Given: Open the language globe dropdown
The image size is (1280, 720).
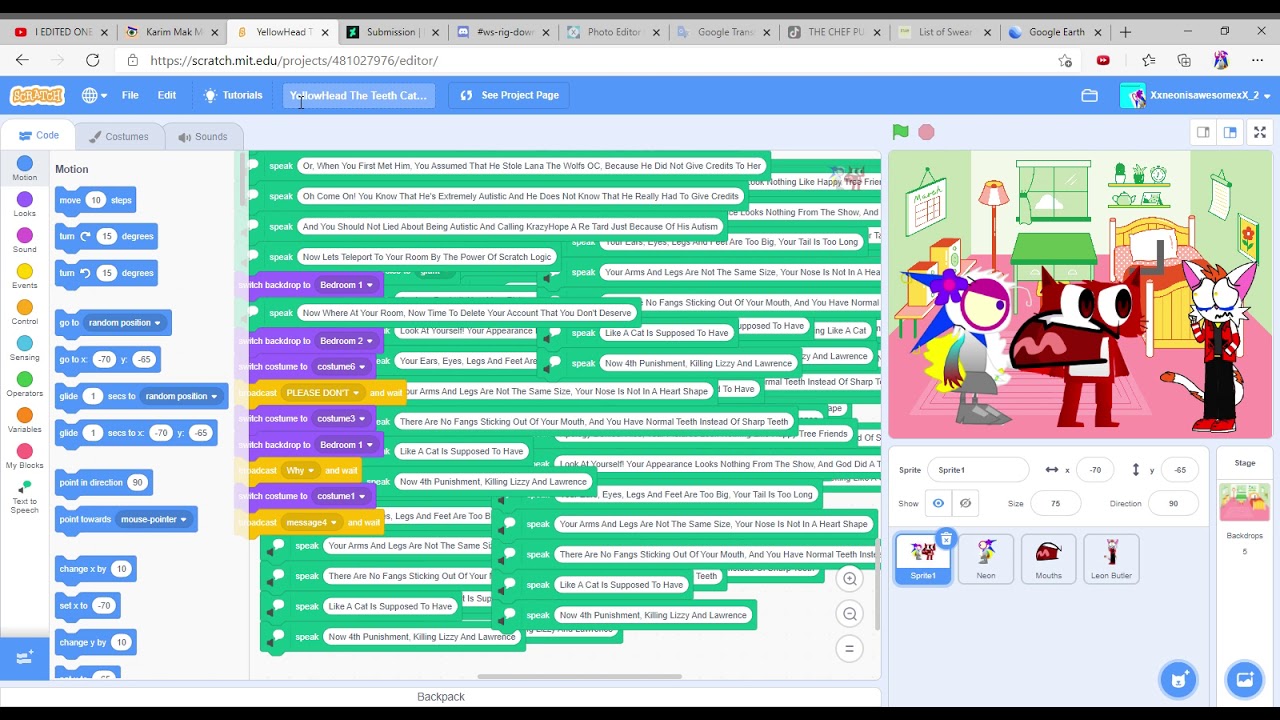Looking at the screenshot, I should click(x=95, y=96).
